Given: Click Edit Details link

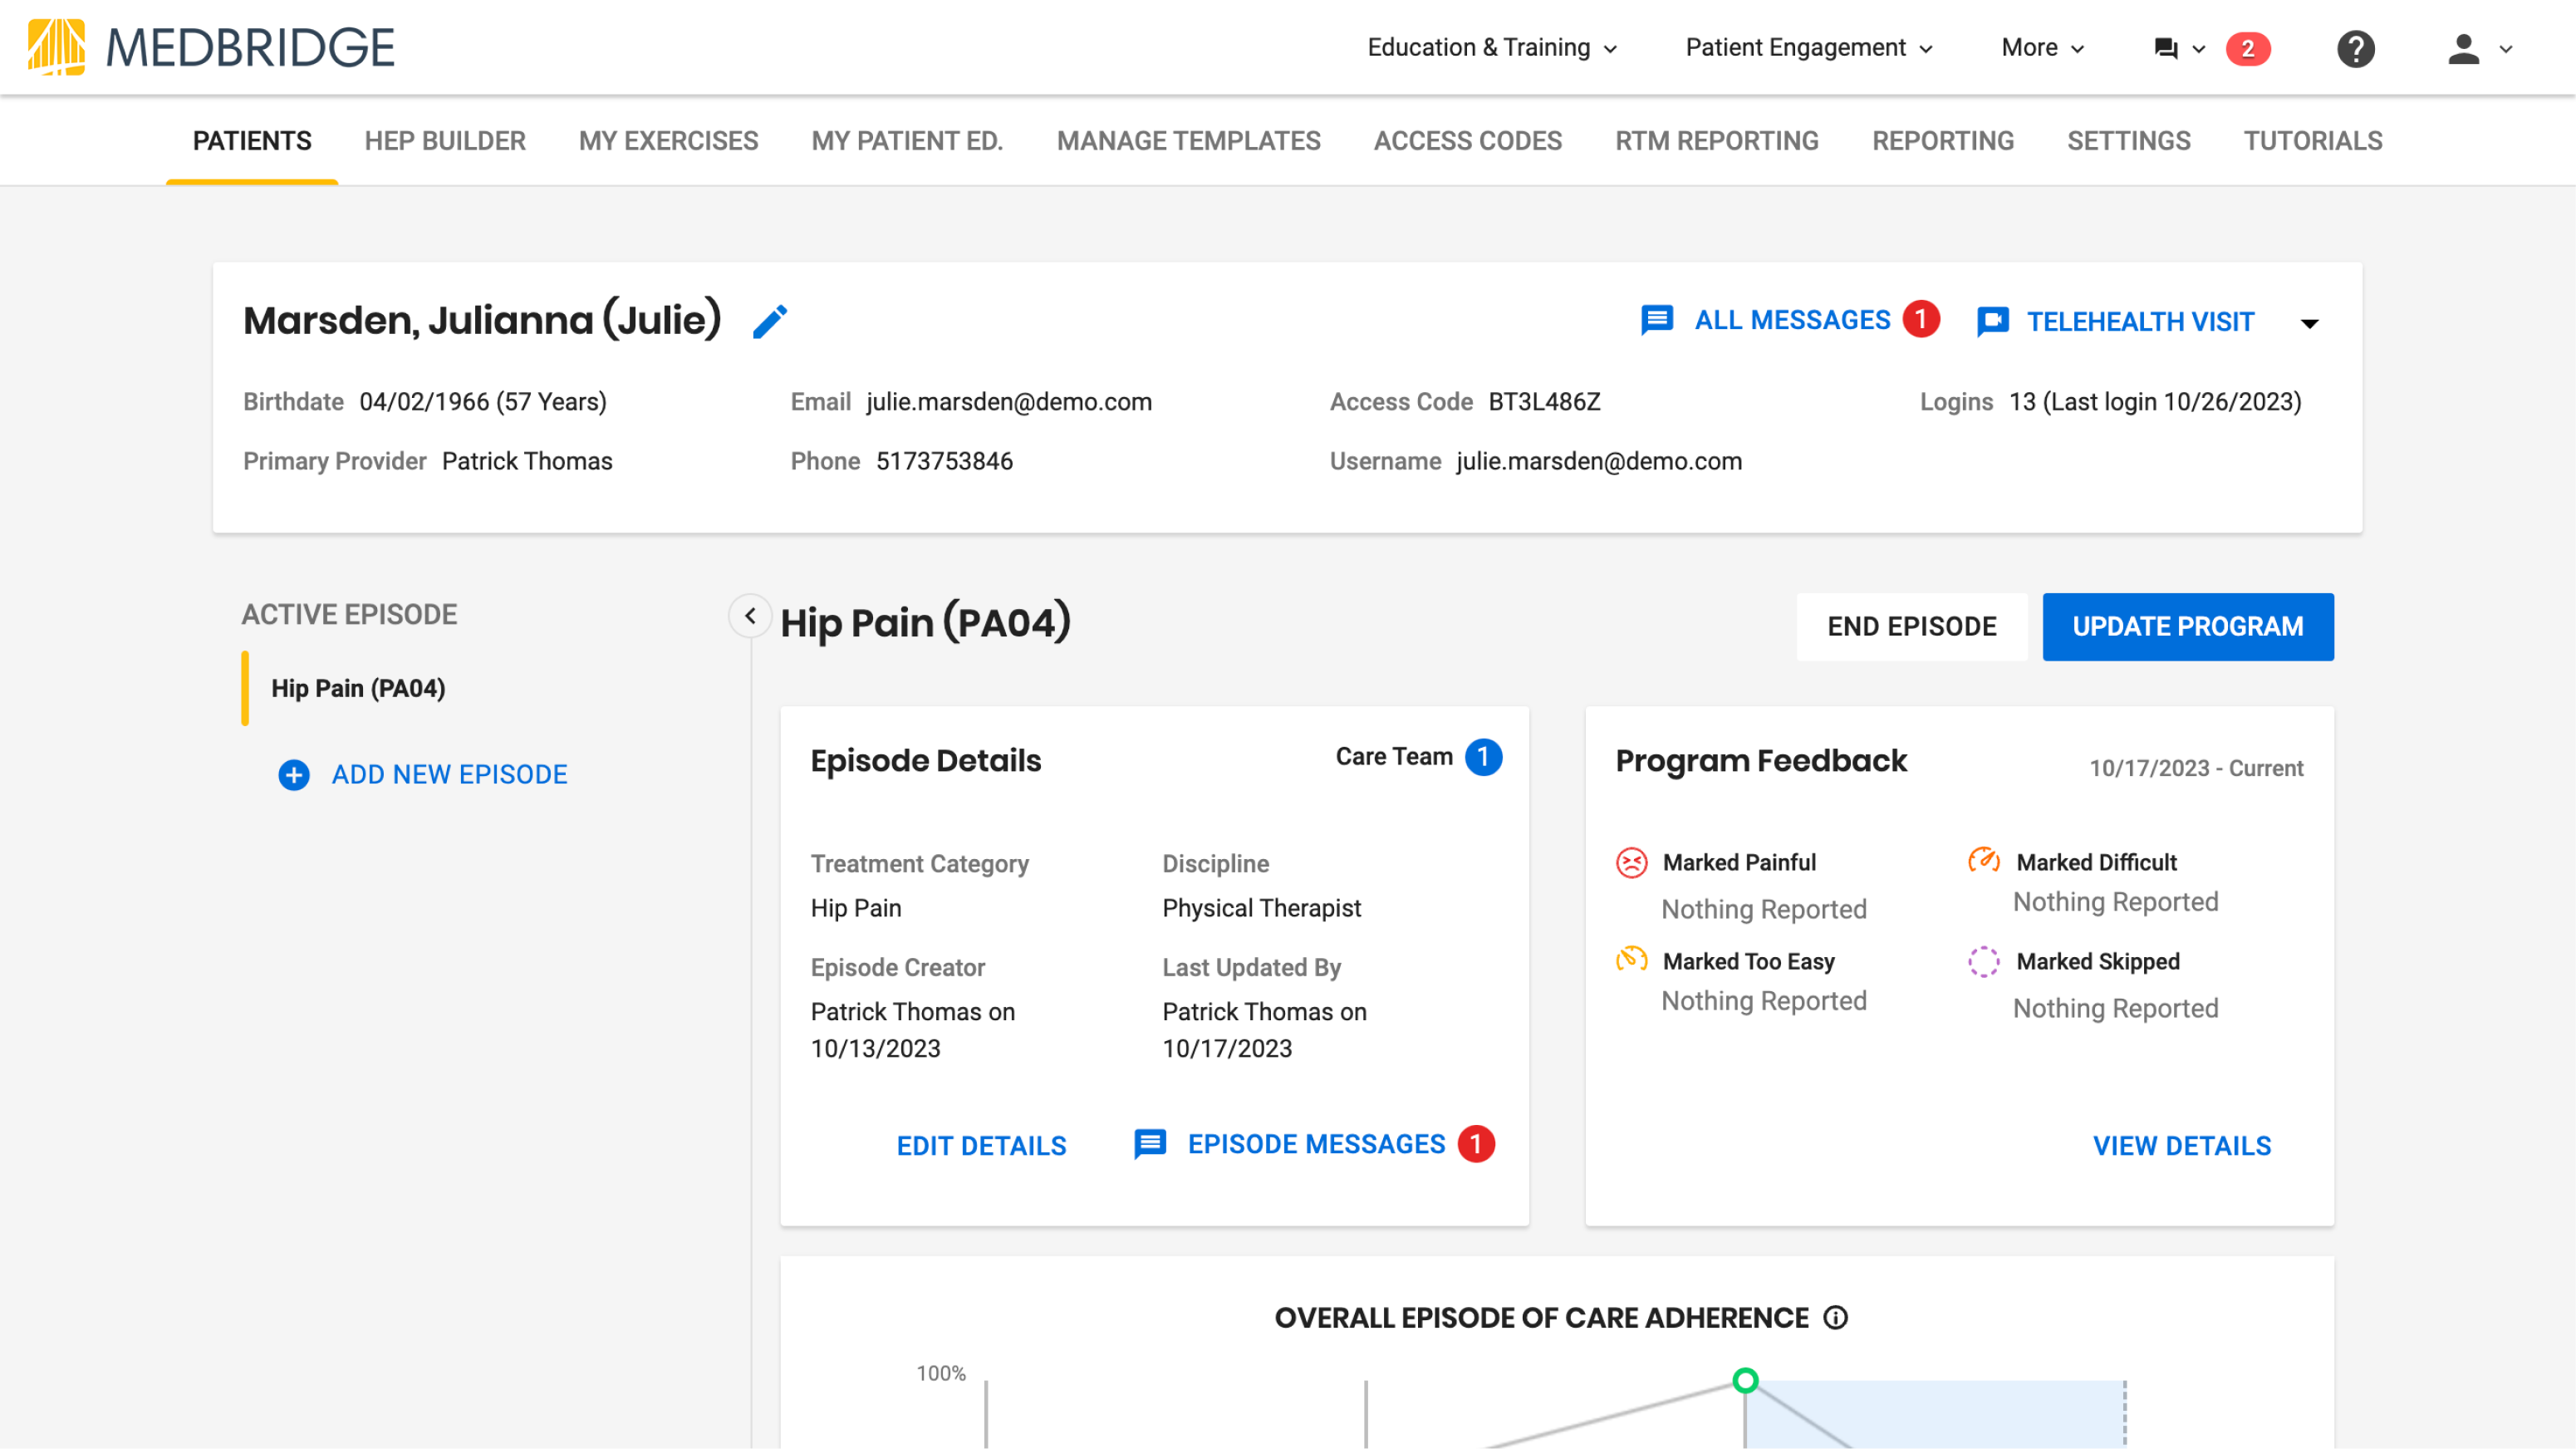Looking at the screenshot, I should [981, 1146].
